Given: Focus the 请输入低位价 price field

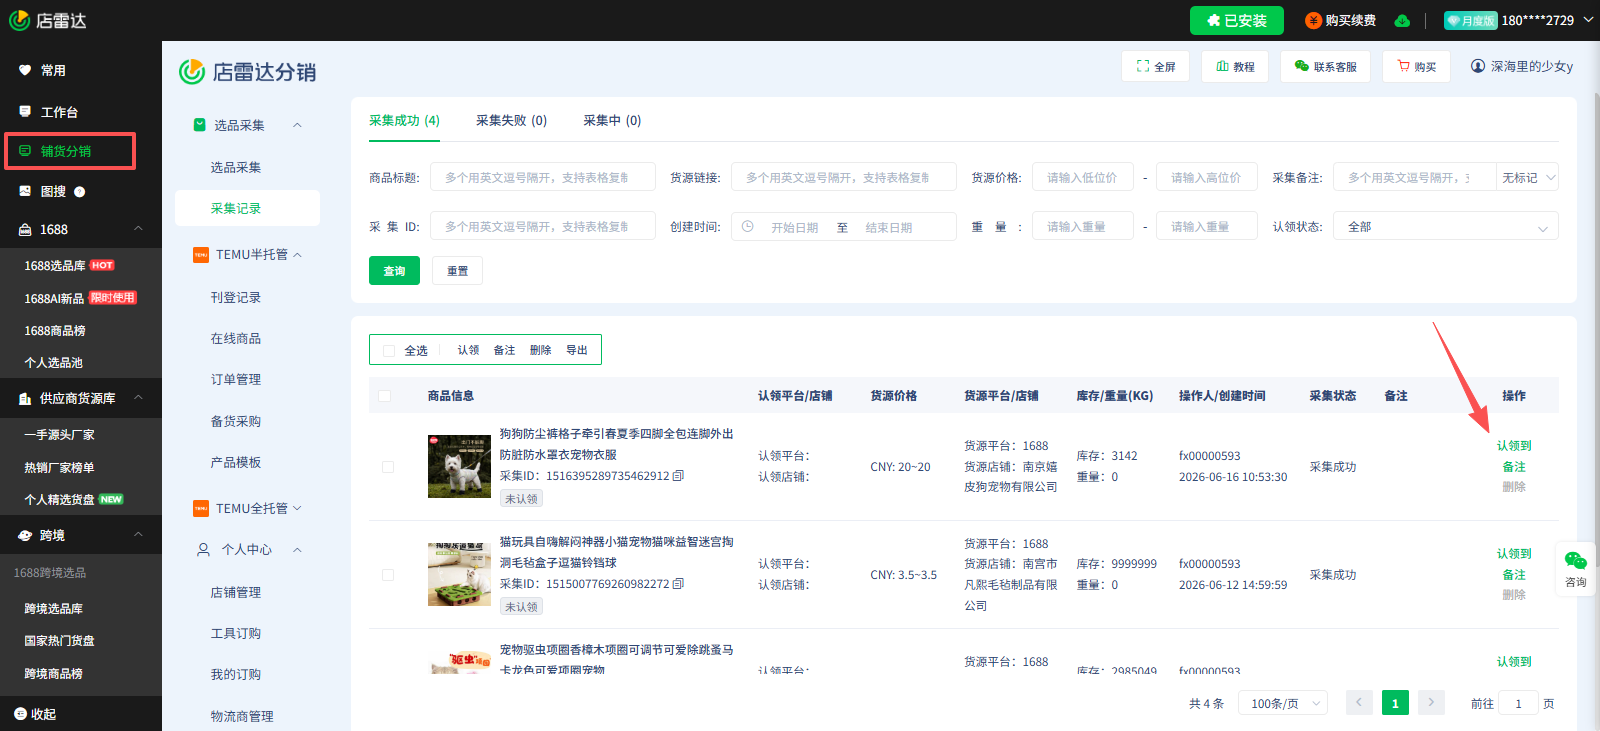Looking at the screenshot, I should pos(1083,177).
